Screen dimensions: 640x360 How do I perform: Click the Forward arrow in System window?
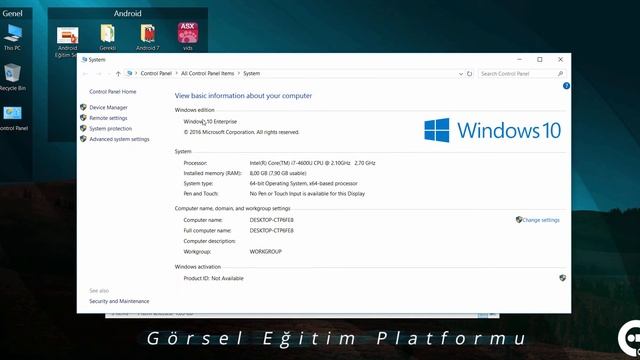coord(98,73)
